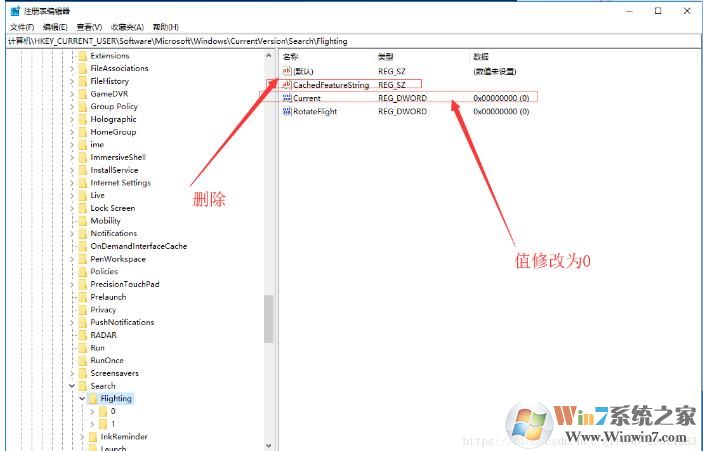Expand the Screensavers tree node
Image resolution: width=703 pixels, height=451 pixels.
72,373
